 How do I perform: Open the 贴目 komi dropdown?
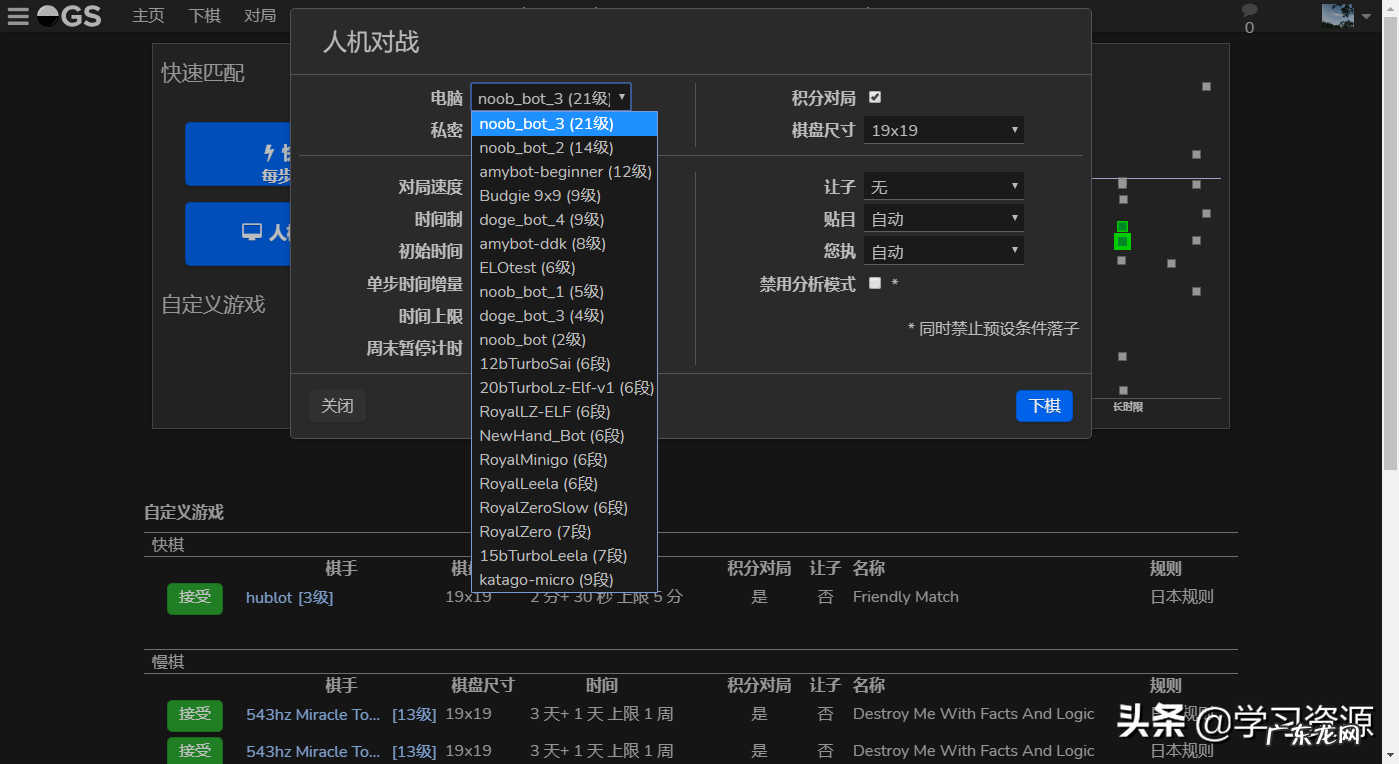click(x=943, y=219)
